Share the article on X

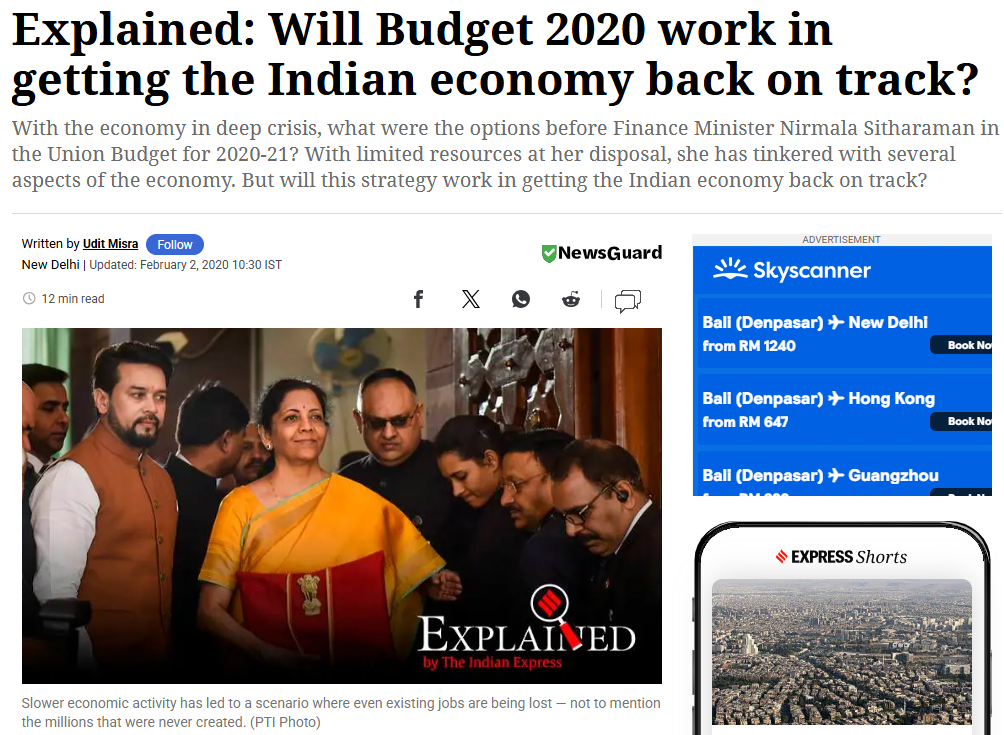tap(471, 299)
